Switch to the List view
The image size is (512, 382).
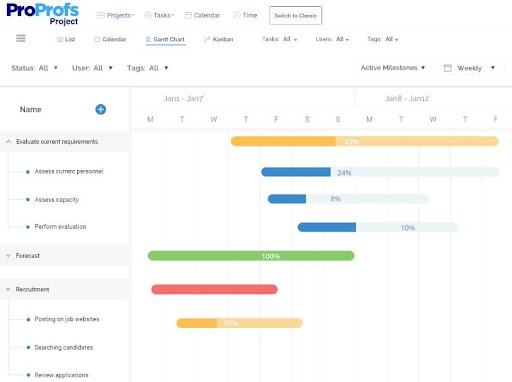coord(66,39)
